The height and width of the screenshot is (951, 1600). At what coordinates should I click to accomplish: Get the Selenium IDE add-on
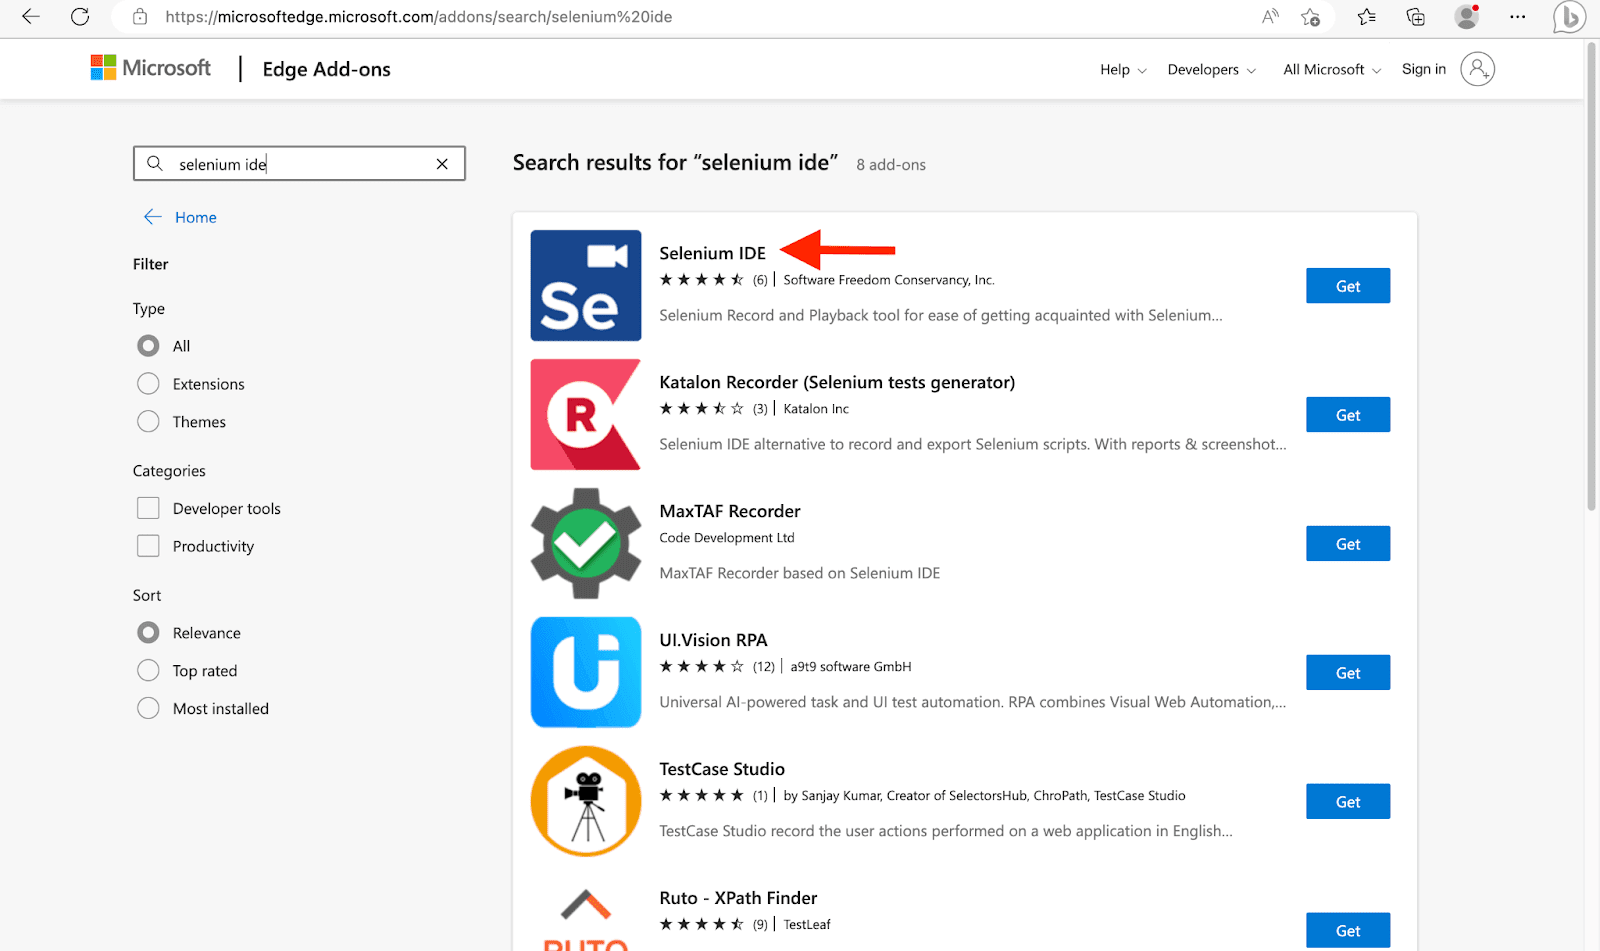(1347, 285)
